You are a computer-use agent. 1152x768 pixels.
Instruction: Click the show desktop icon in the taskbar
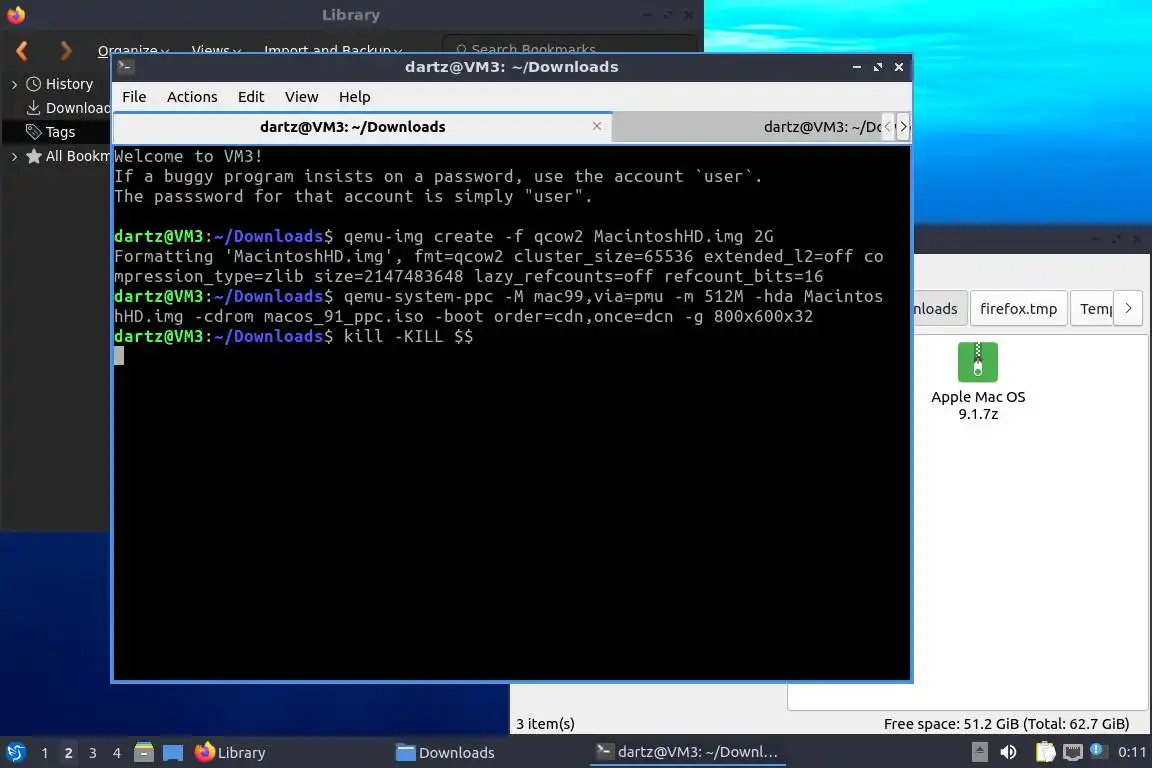[173, 753]
